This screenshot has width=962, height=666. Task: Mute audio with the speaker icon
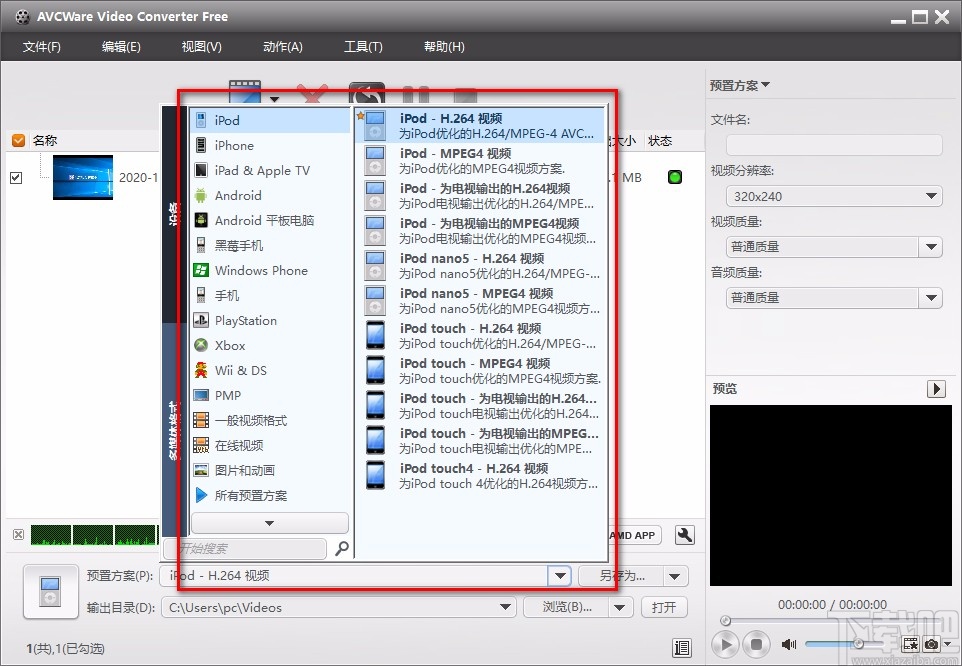788,644
